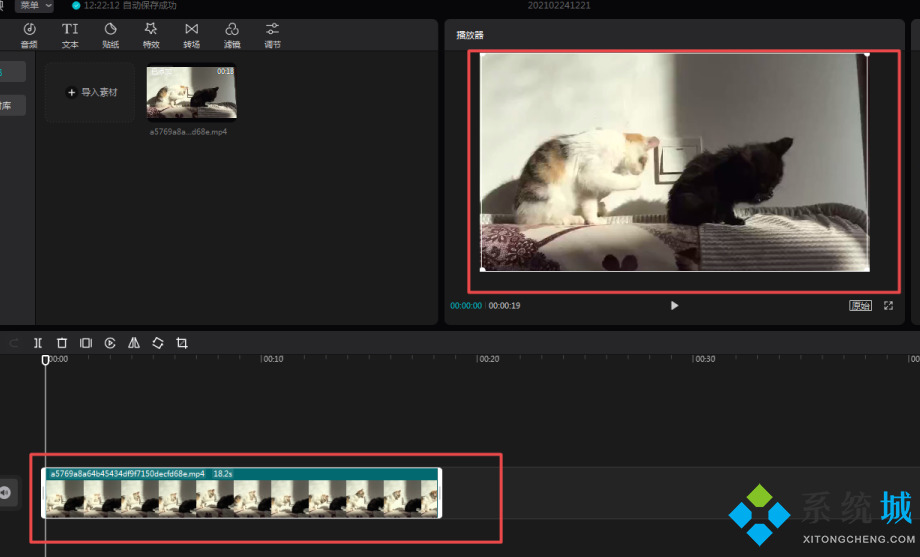Image resolution: width=920 pixels, height=557 pixels.
Task: Select the Crop tool icon
Action: pyautogui.click(x=182, y=343)
